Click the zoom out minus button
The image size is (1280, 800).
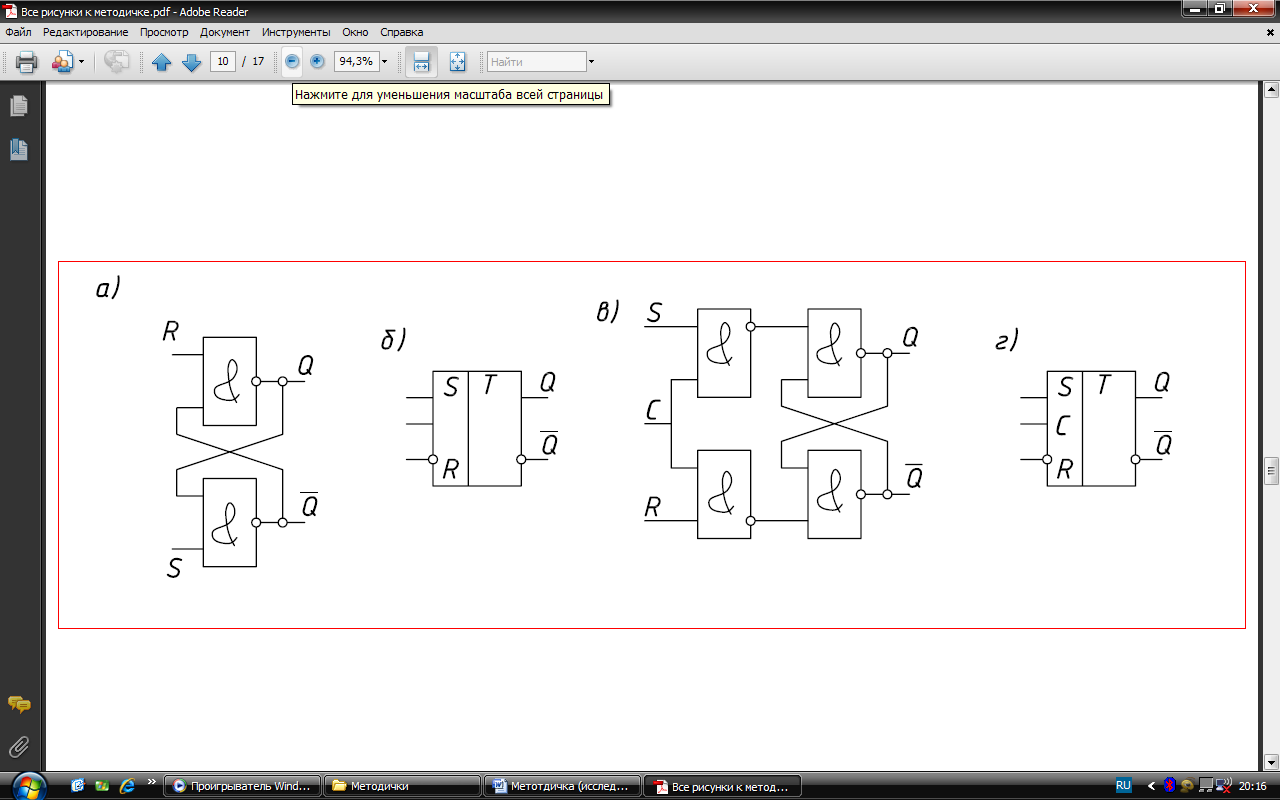[x=292, y=62]
